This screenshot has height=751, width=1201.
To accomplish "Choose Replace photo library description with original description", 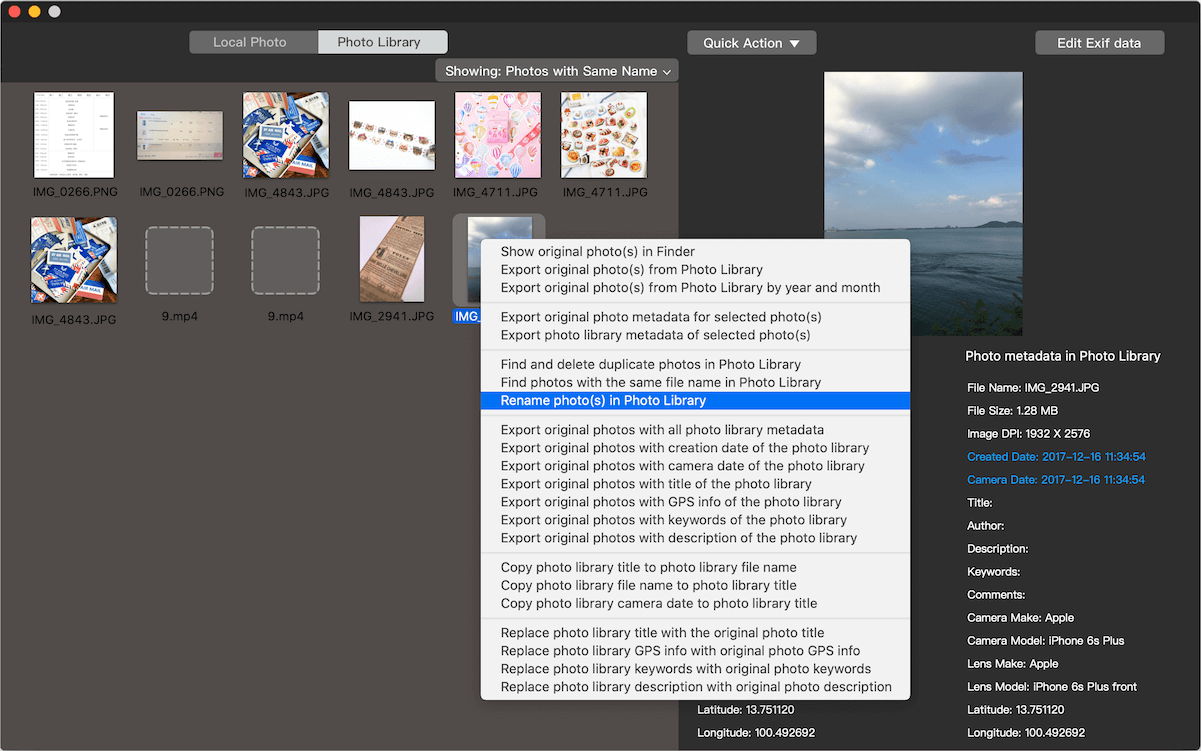I will point(695,687).
